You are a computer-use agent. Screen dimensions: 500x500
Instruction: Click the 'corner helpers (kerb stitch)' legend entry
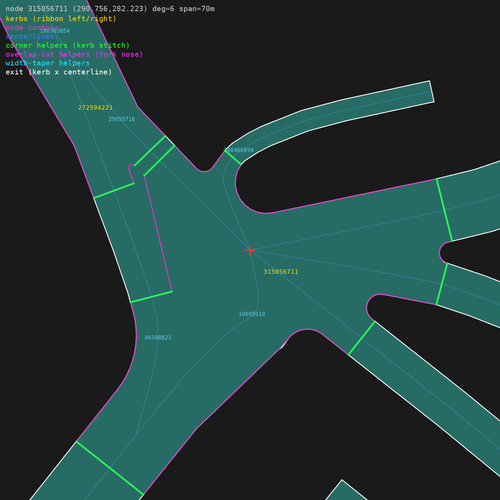coord(68,45)
